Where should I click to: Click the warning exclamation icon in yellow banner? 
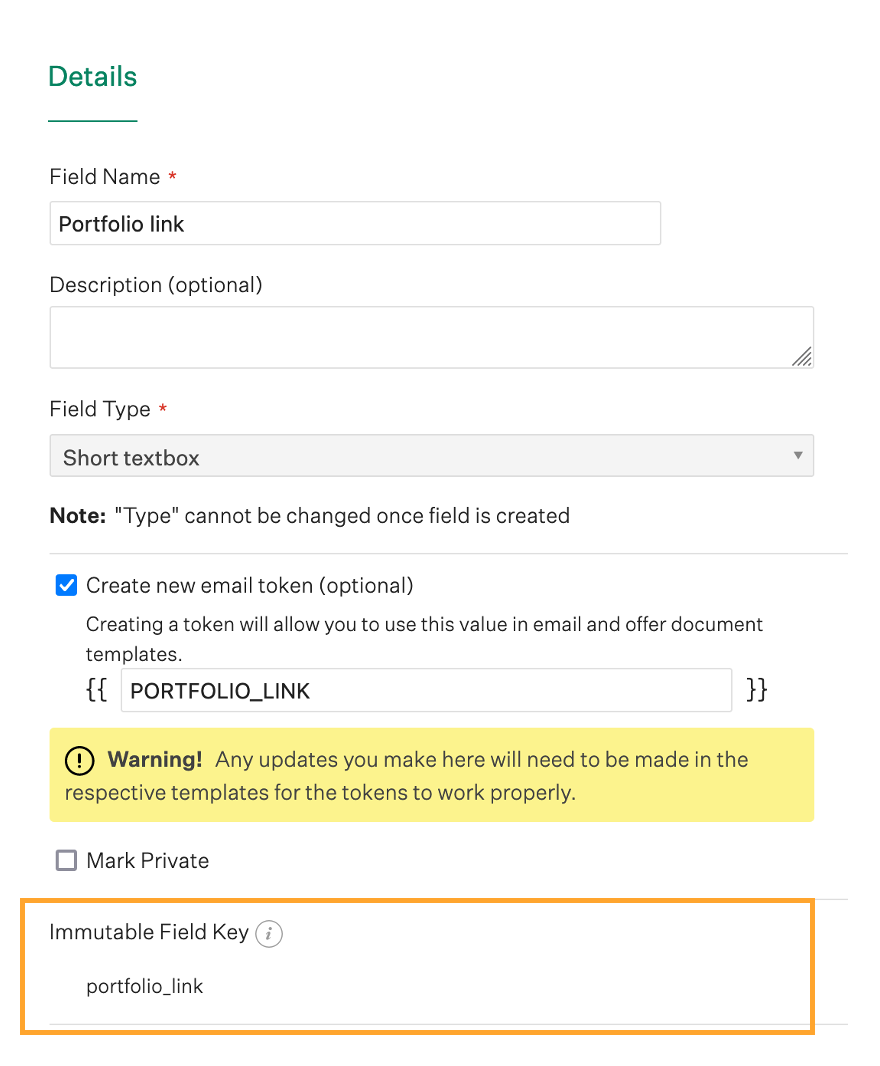click(80, 760)
